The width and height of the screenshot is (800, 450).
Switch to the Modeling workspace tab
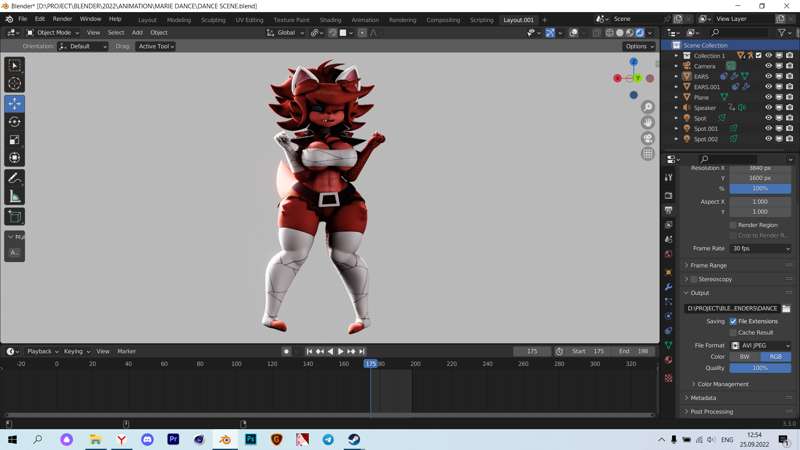pyautogui.click(x=179, y=20)
